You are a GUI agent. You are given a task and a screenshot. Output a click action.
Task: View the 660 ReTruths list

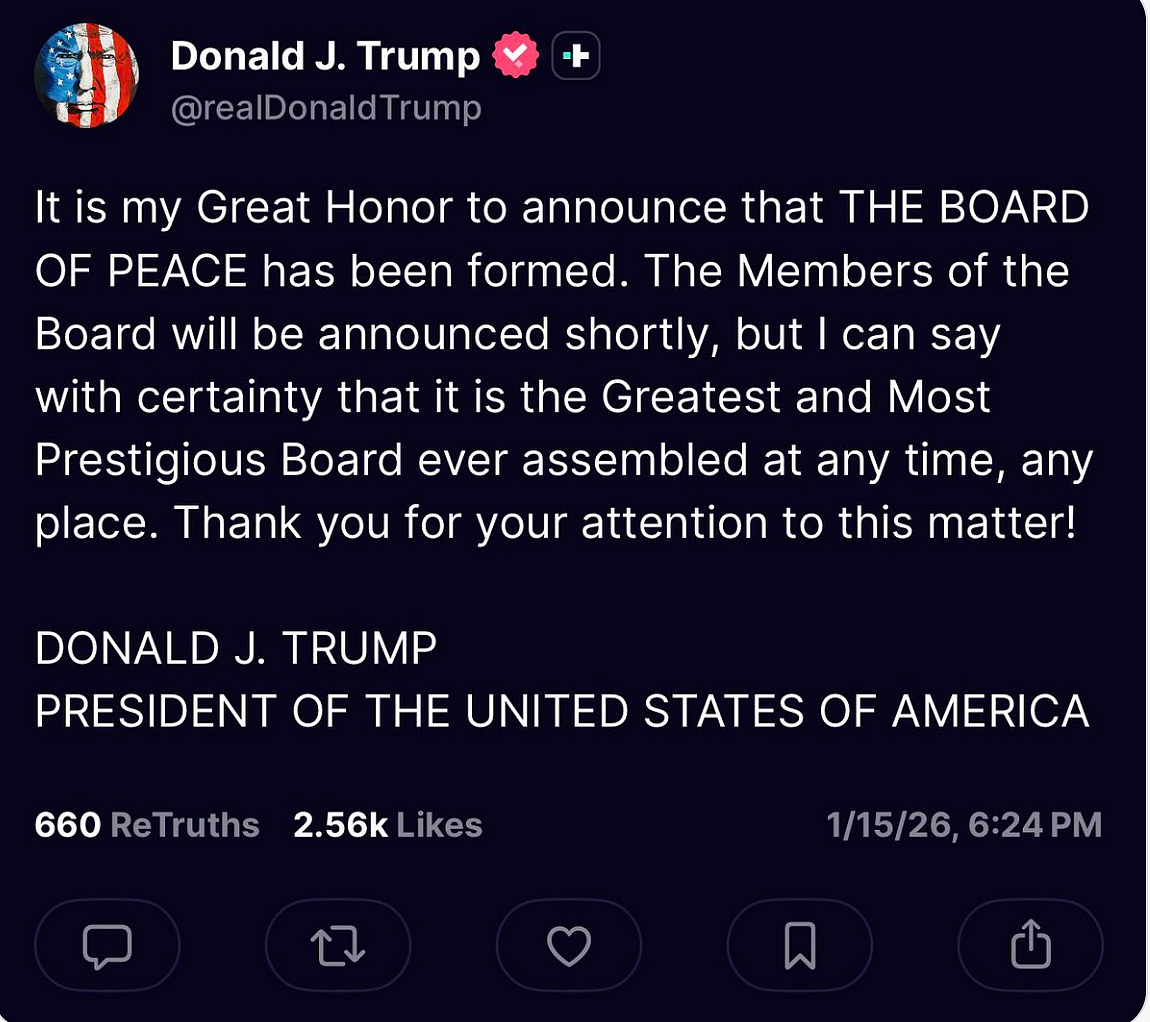[147, 825]
